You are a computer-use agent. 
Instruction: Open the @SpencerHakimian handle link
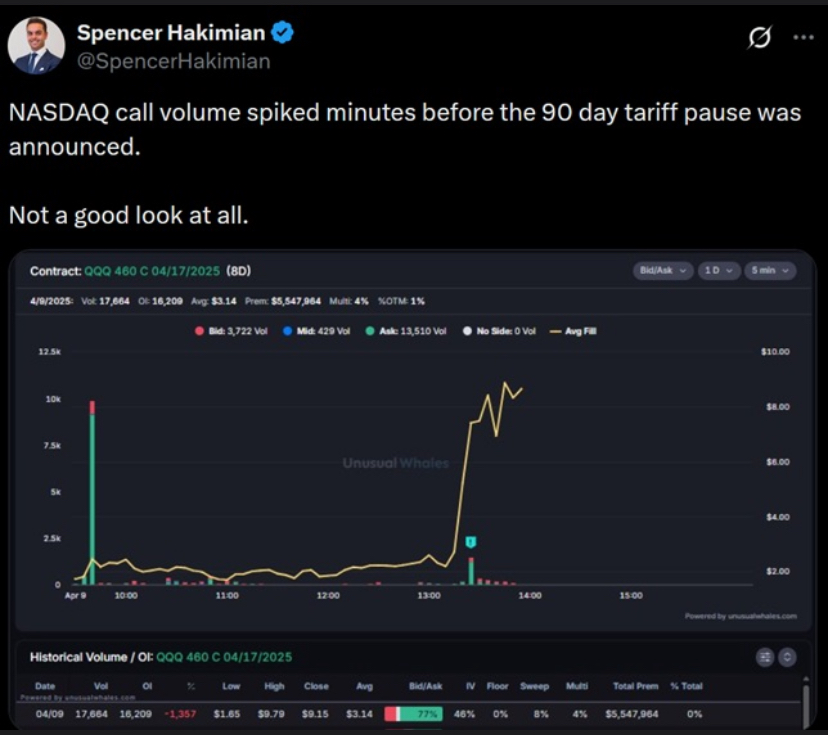click(174, 61)
